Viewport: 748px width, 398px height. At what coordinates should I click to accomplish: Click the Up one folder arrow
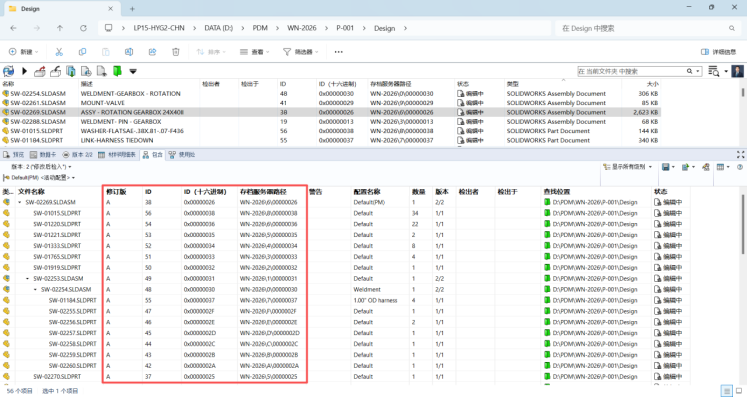(60, 28)
